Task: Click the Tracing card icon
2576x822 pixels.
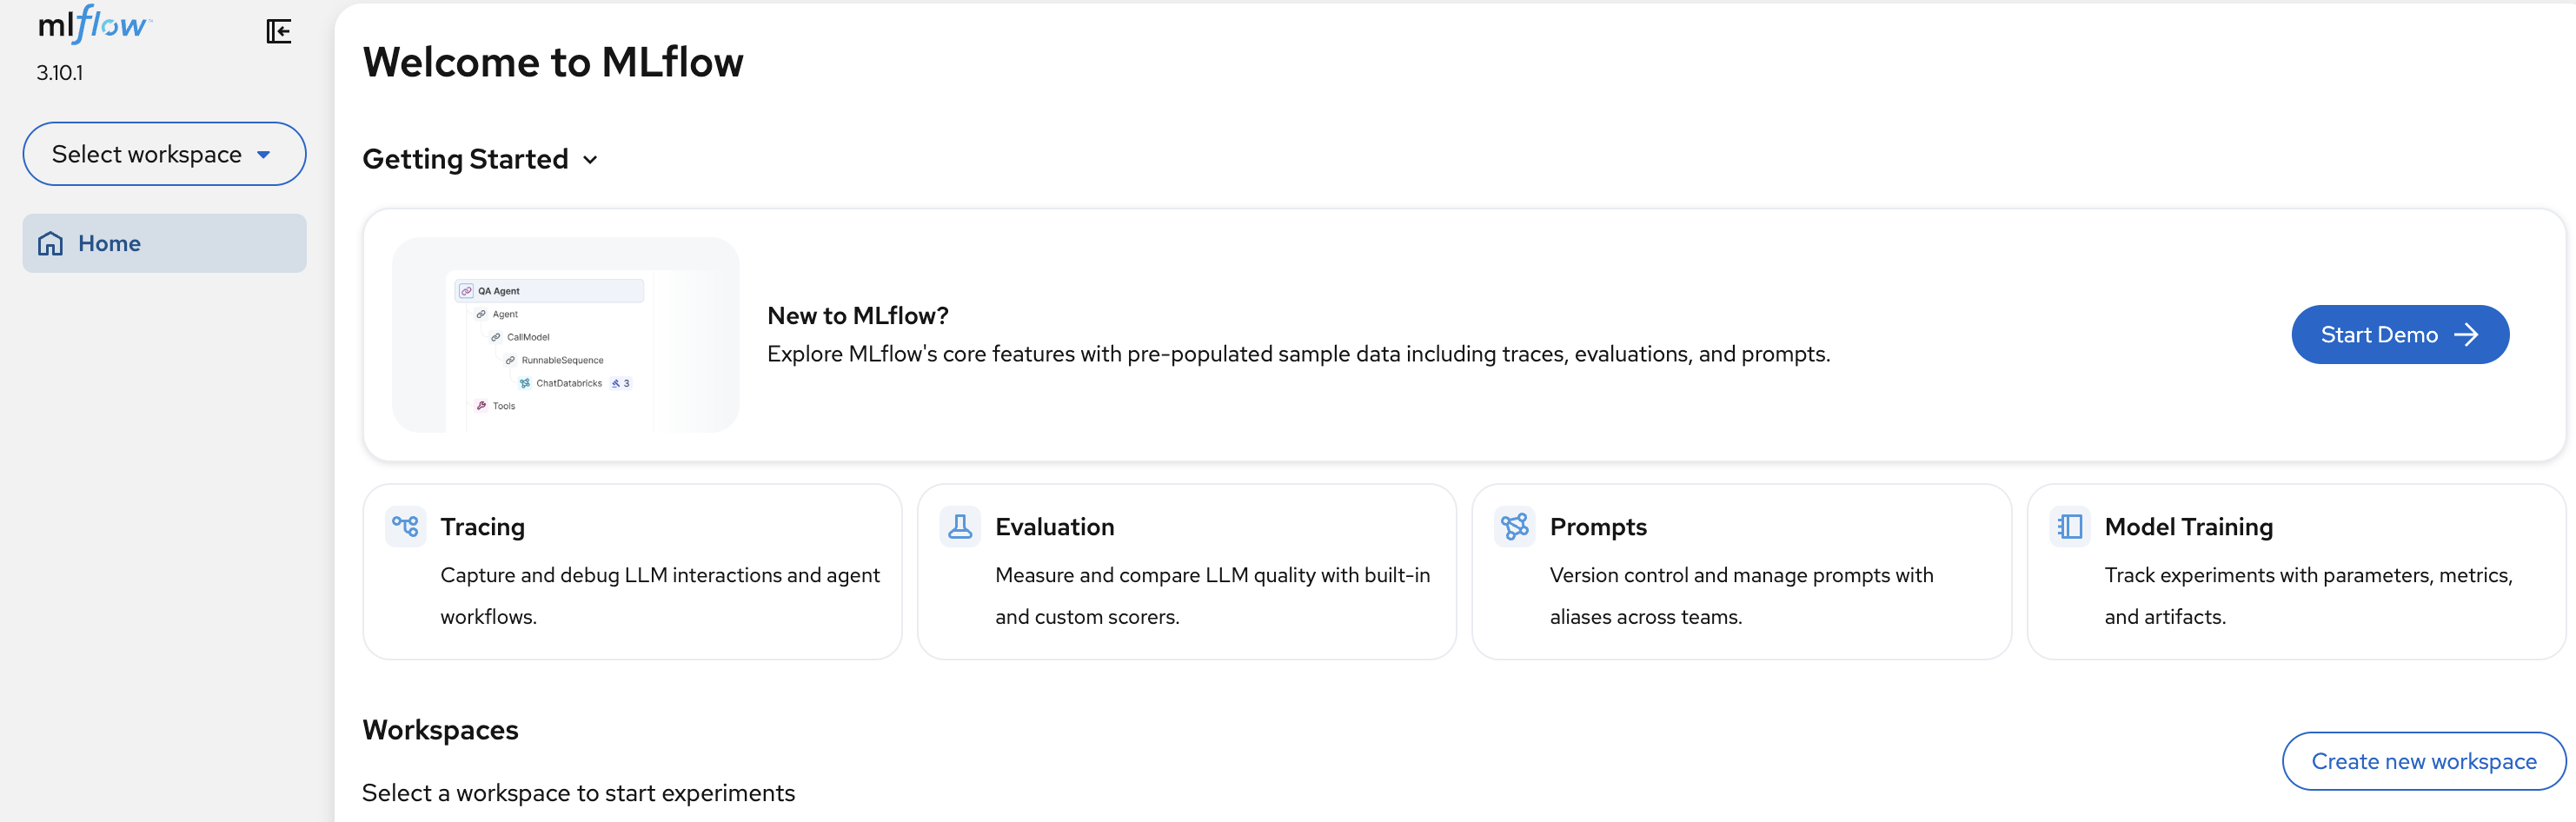Action: coord(405,526)
